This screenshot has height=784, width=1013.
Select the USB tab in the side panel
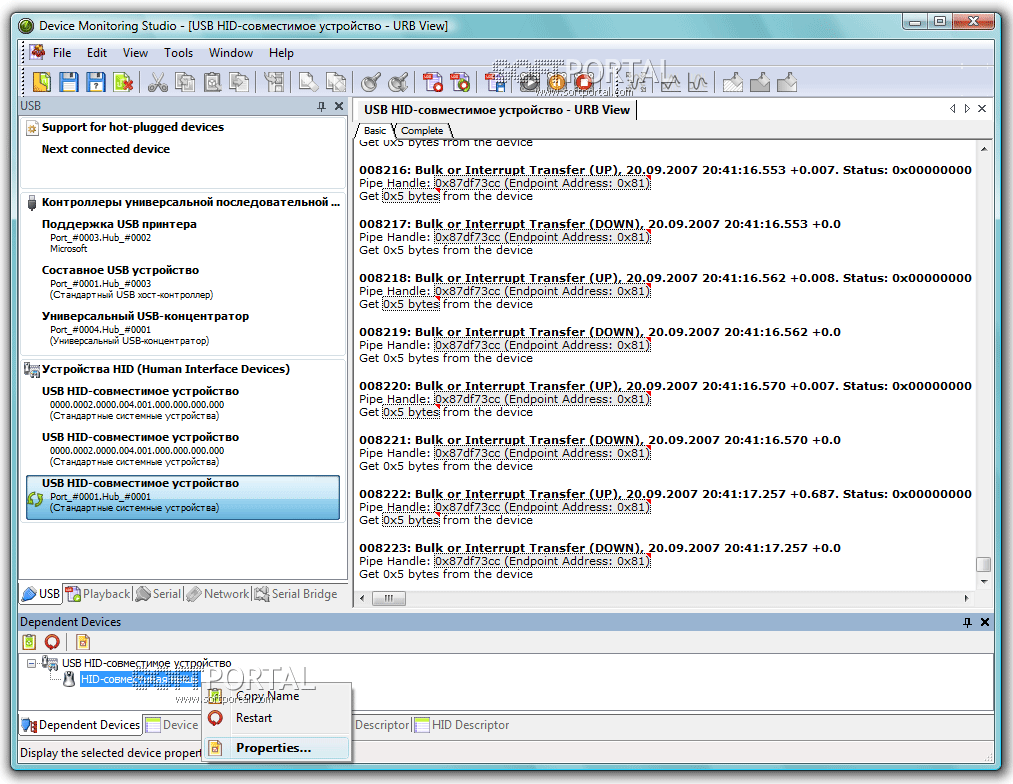(x=42, y=594)
